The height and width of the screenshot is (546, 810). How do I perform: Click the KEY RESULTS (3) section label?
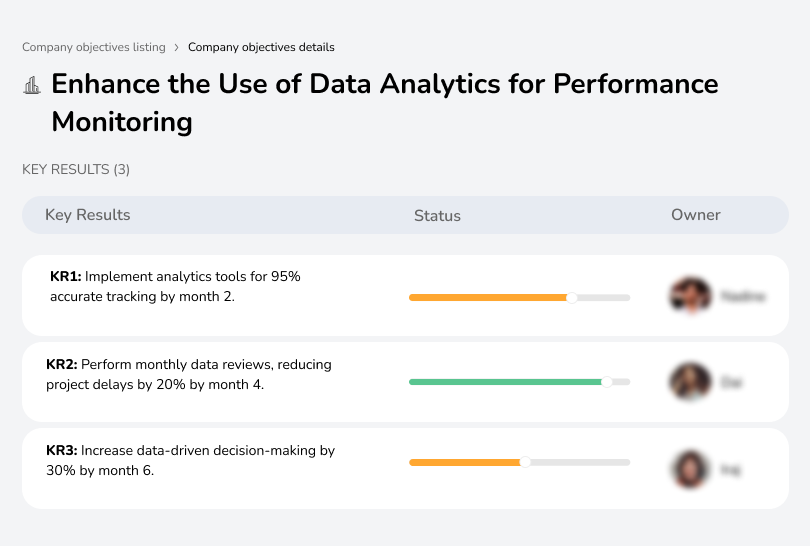[76, 170]
